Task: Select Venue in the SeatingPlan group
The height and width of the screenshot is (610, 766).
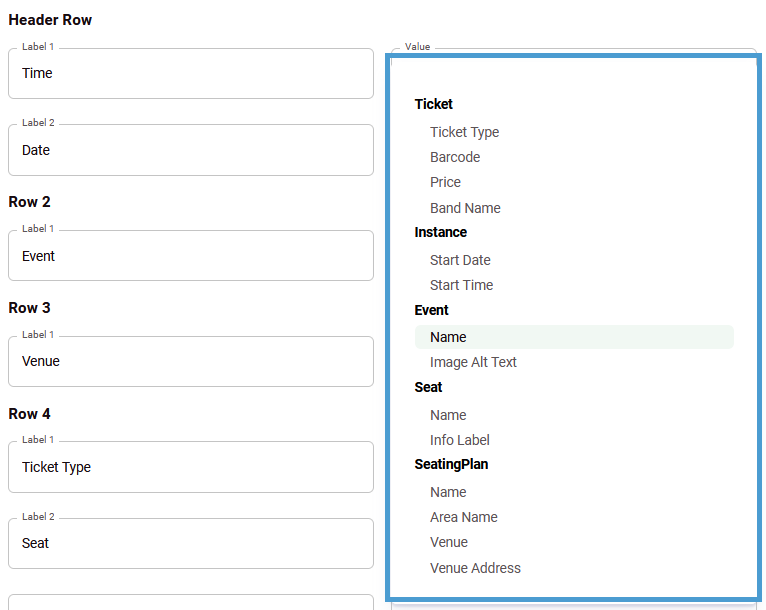Action: coord(574,542)
